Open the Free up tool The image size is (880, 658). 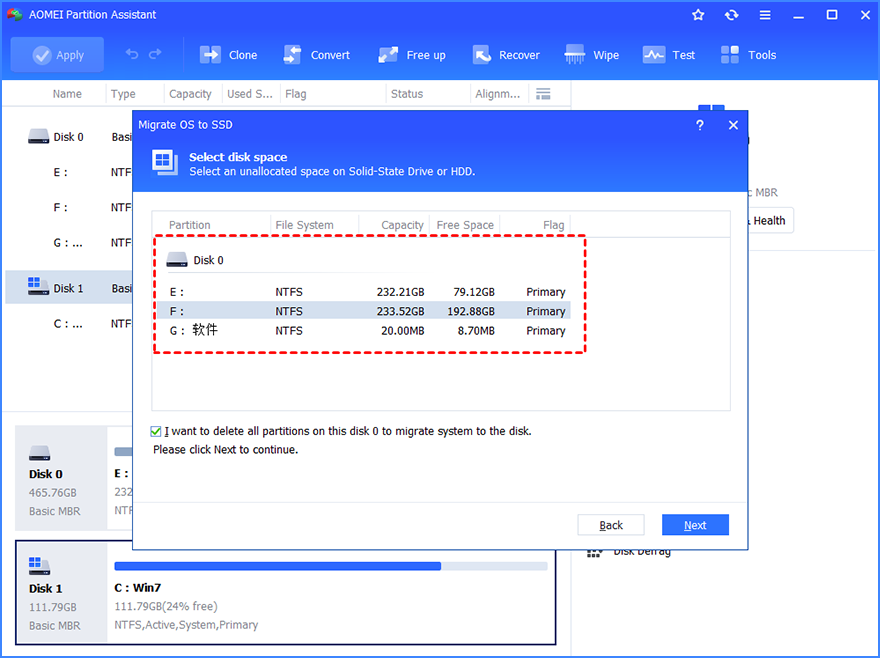point(412,55)
